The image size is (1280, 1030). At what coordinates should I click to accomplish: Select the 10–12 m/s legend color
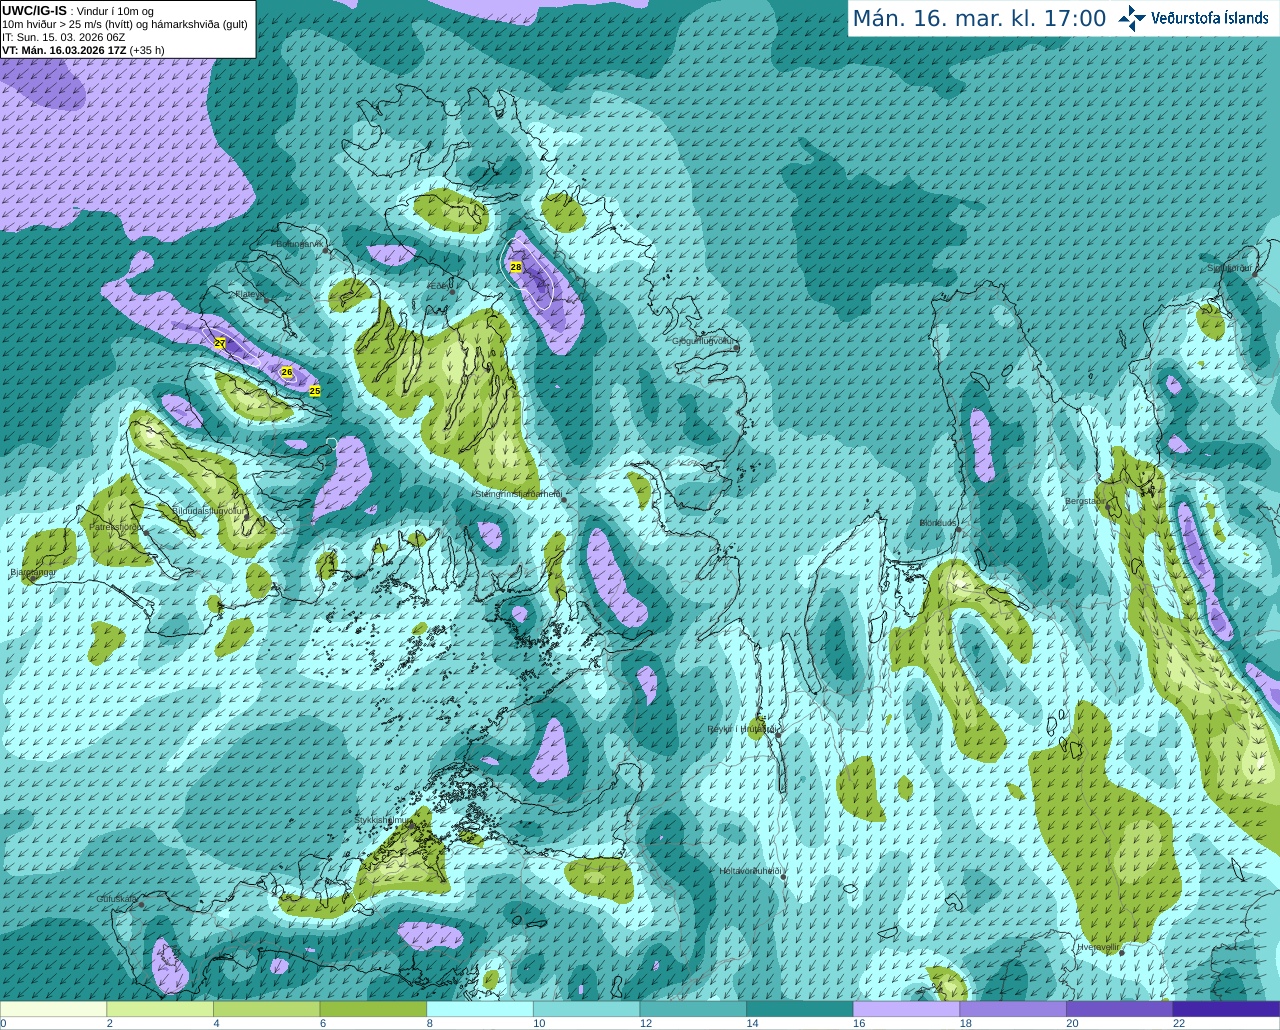click(x=586, y=1009)
